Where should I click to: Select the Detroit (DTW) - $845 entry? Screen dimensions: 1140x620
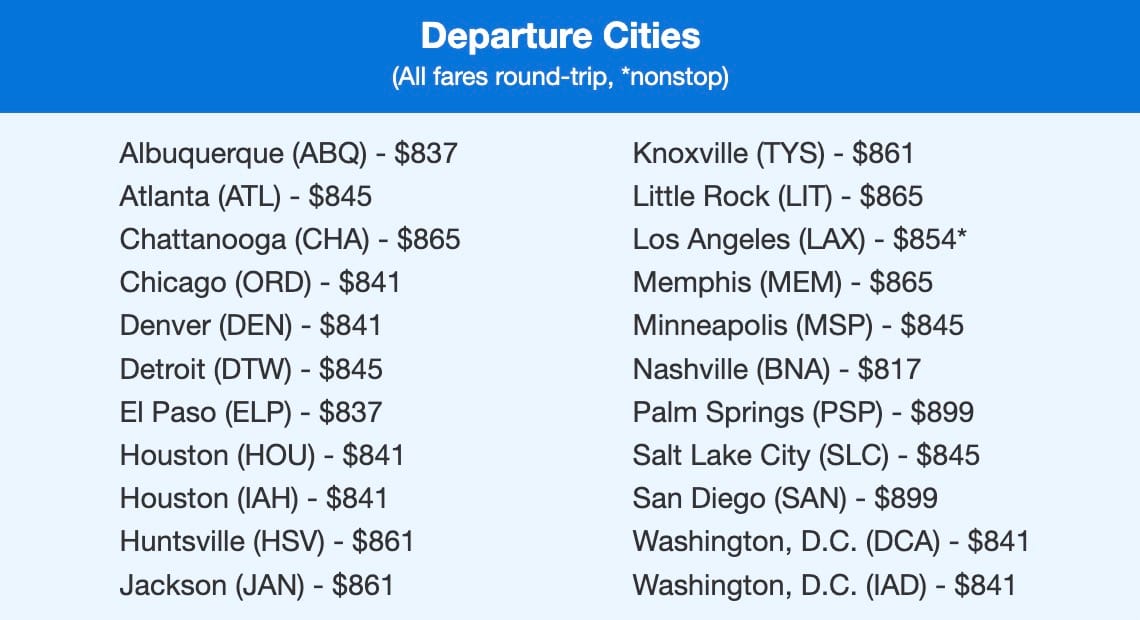click(x=251, y=369)
